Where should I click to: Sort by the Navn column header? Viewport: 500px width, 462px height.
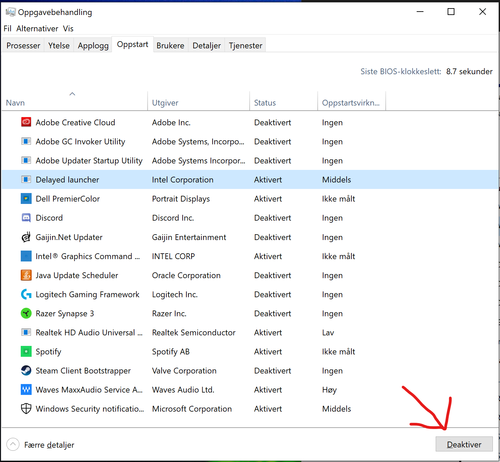click(74, 101)
